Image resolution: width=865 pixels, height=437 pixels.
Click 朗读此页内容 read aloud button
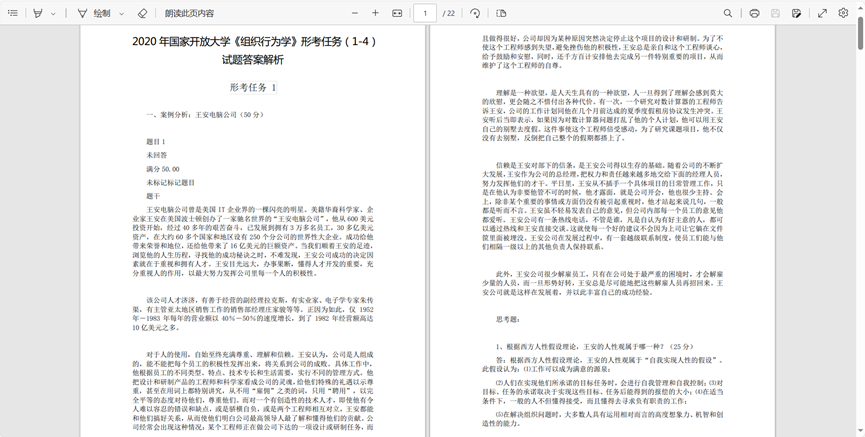[189, 13]
